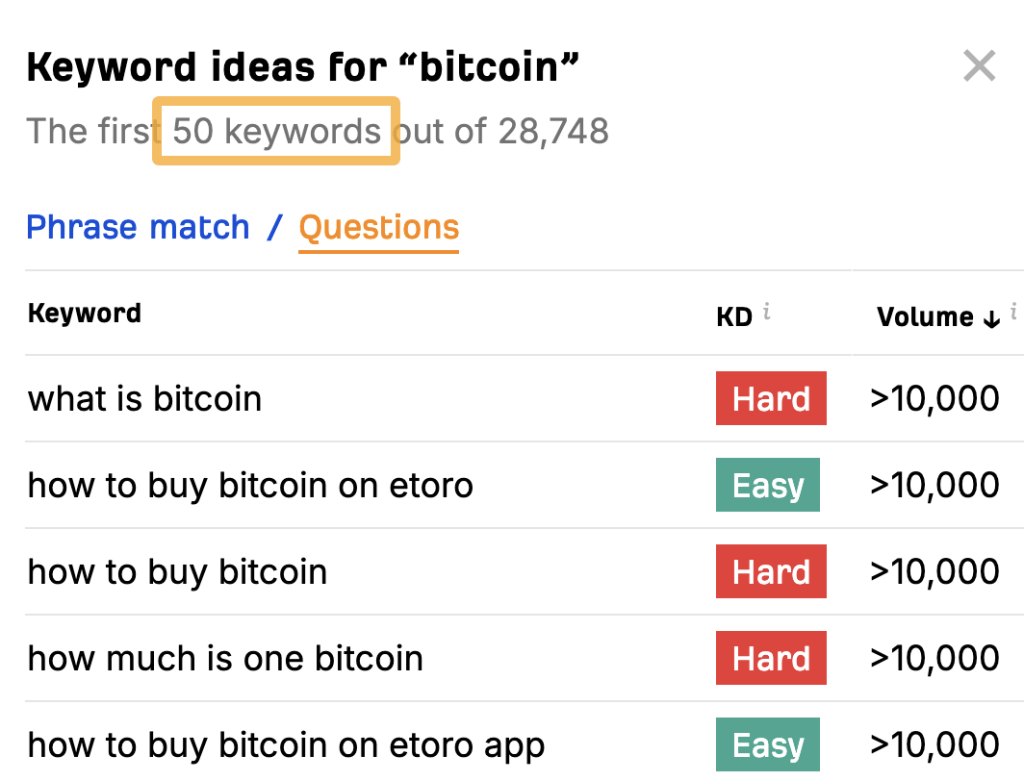
Task: Click the KD info icon
Action: click(767, 312)
